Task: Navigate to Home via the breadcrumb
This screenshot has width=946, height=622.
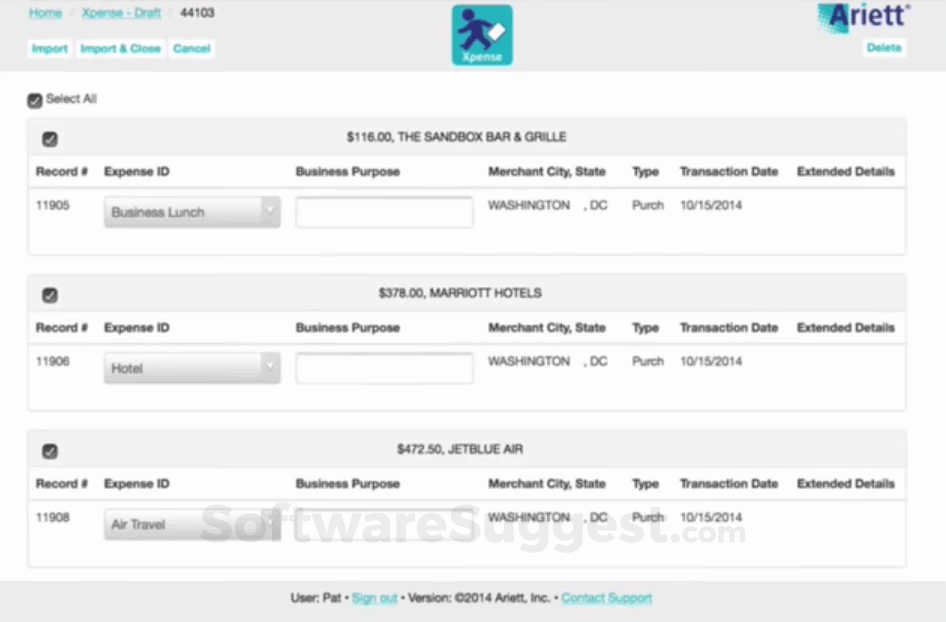Action: pyautogui.click(x=45, y=12)
